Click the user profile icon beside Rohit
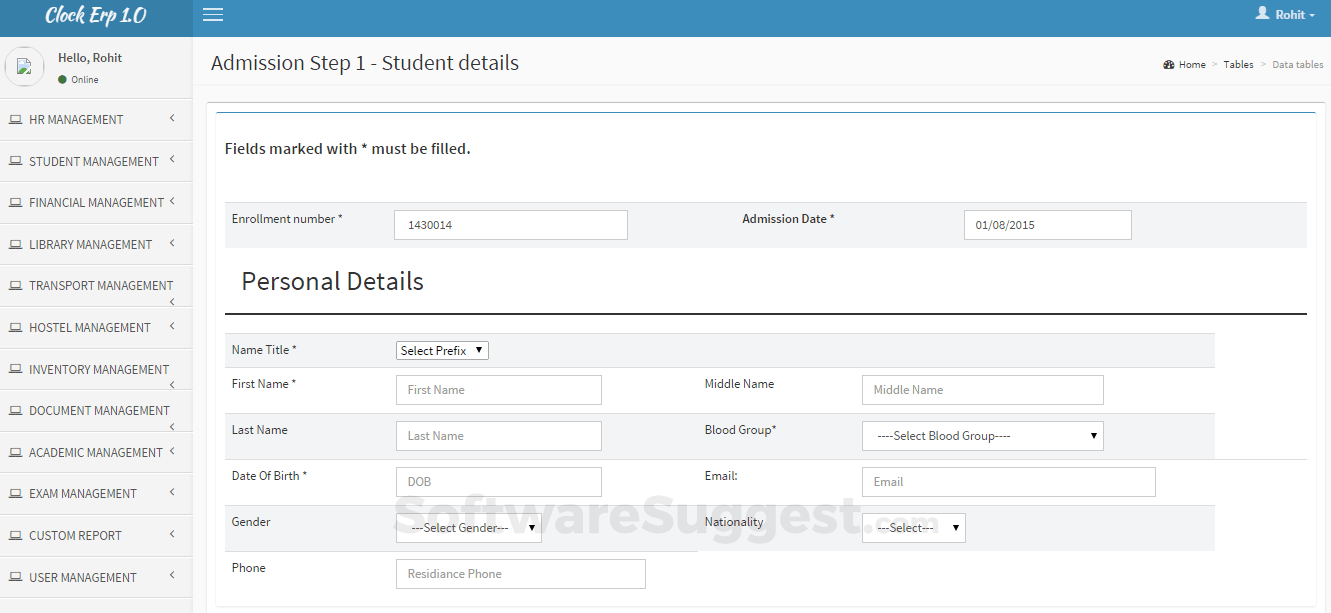 coord(1262,14)
